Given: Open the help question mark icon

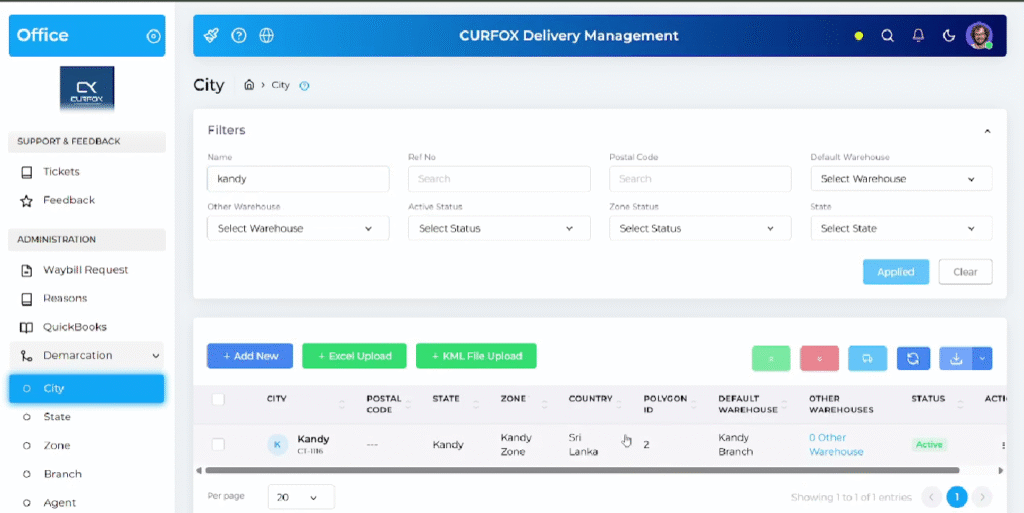Looking at the screenshot, I should pos(239,36).
